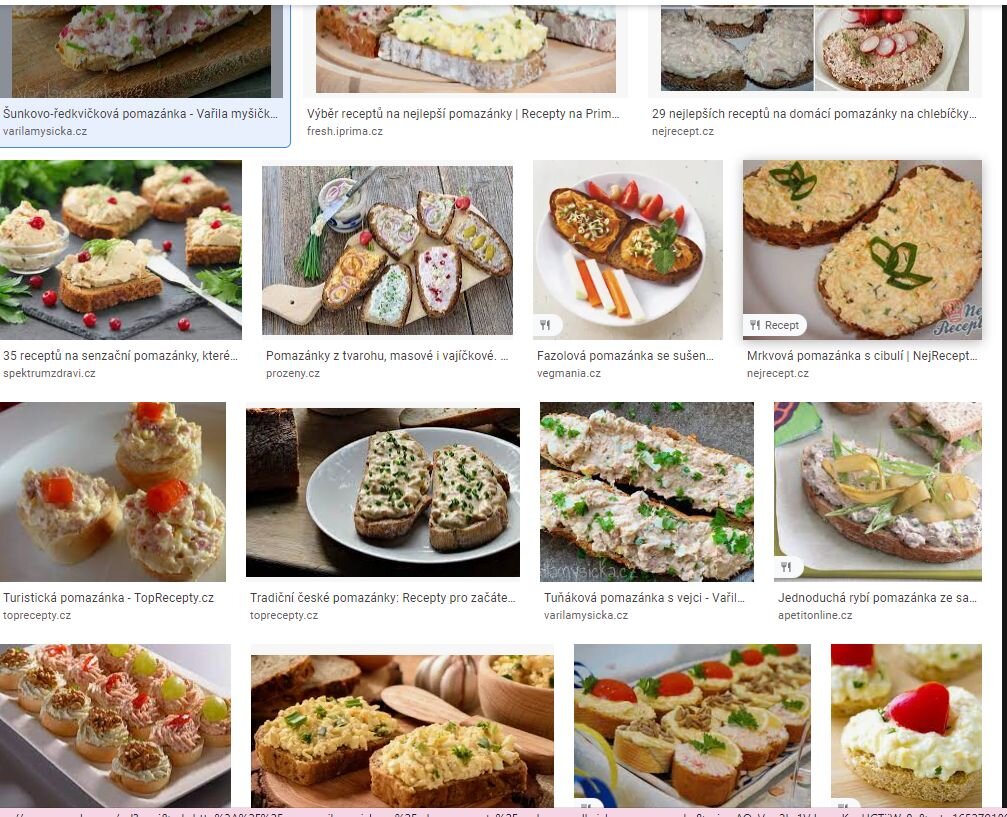Click the apetitonline.cz source link

coord(815,615)
